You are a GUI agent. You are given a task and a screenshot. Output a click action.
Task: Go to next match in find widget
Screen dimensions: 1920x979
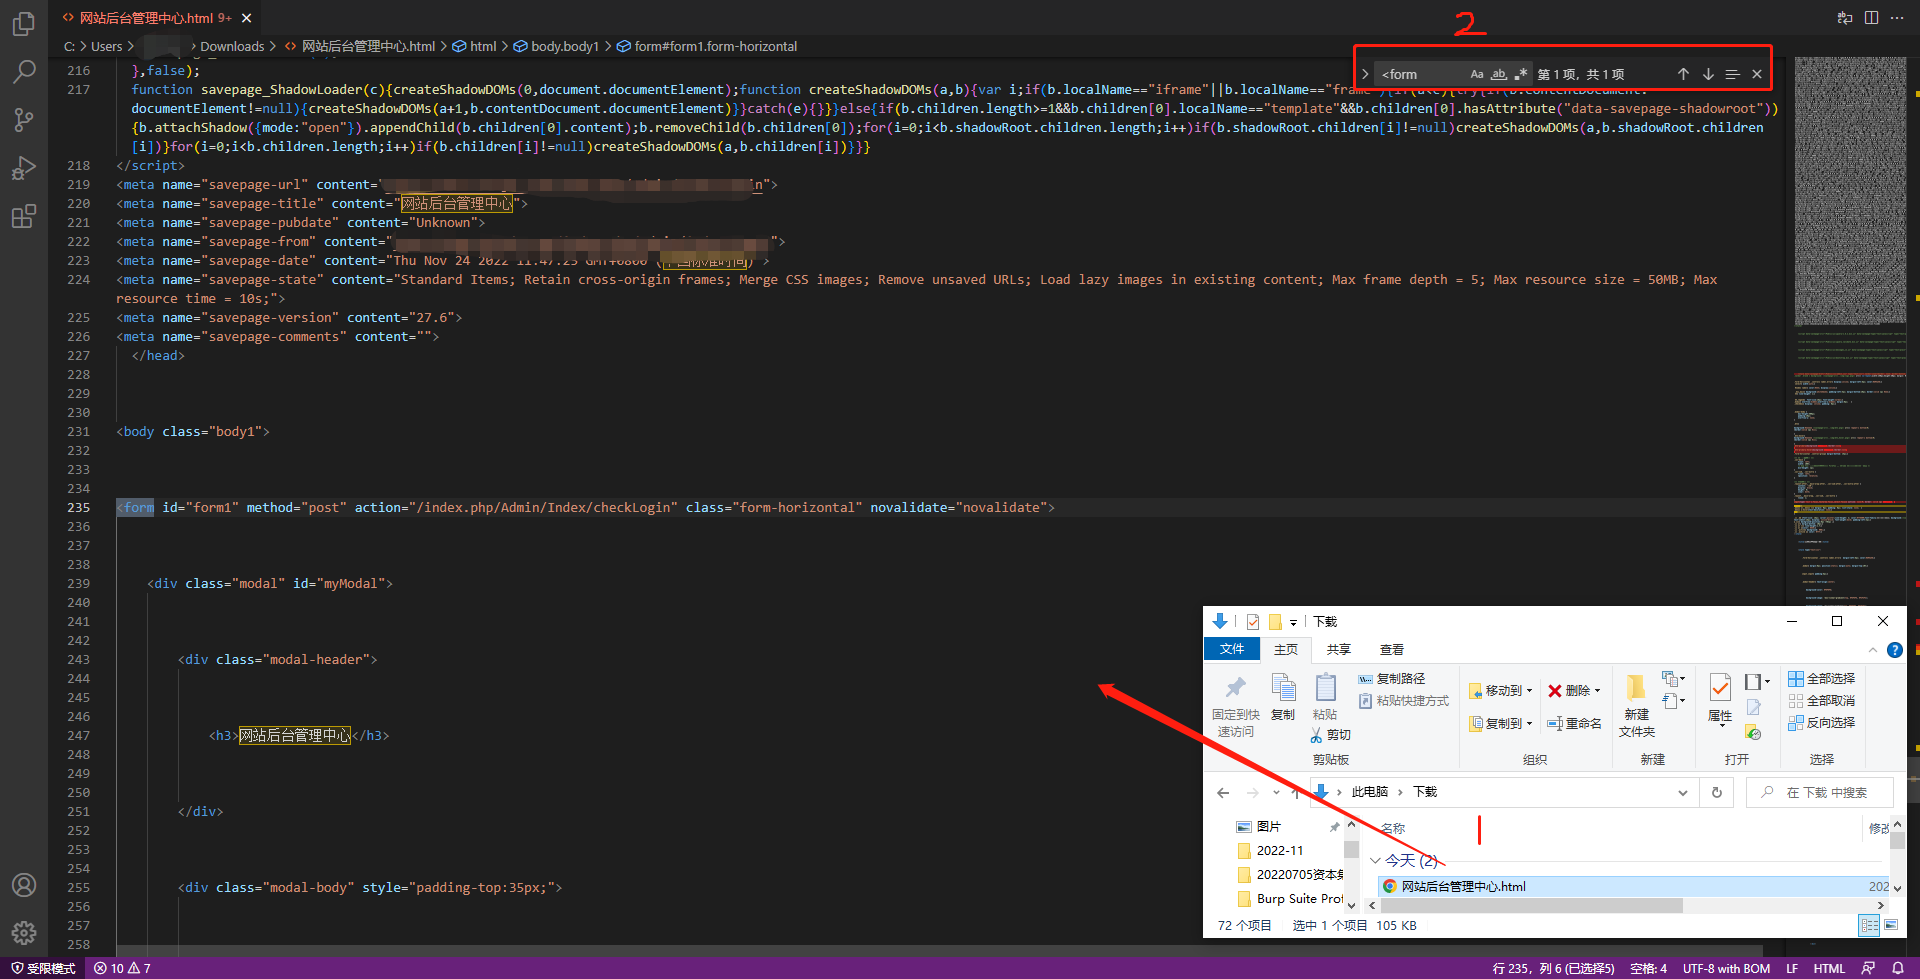1708,74
